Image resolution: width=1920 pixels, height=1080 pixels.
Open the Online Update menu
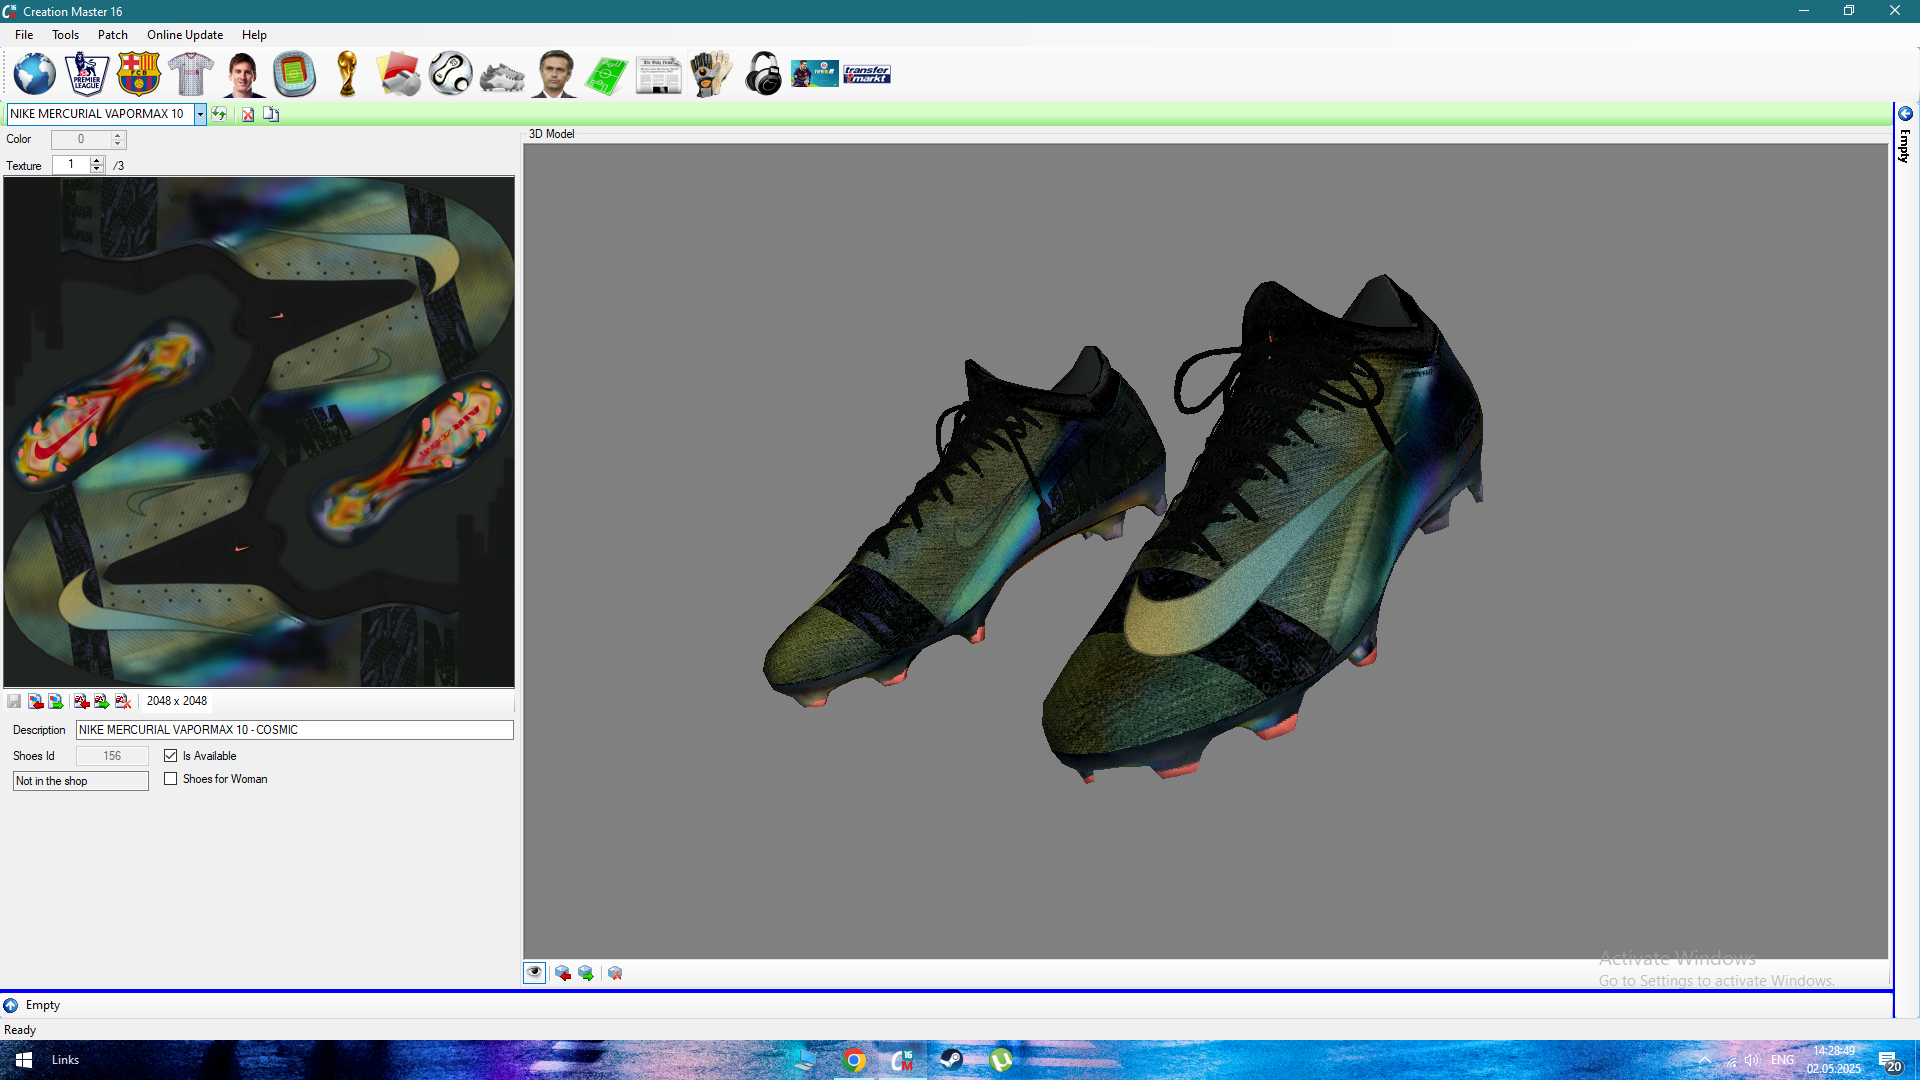coord(185,35)
